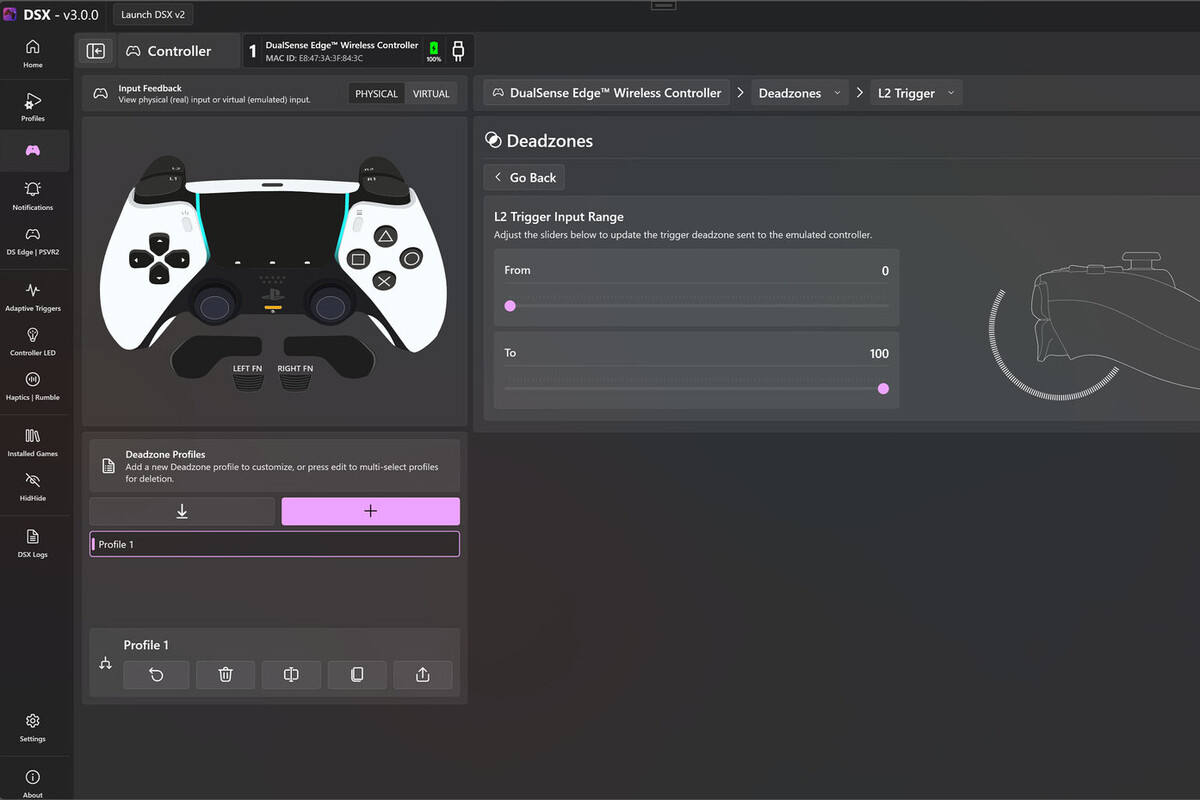Add a new Deadzone profile with plus button

pyautogui.click(x=371, y=511)
